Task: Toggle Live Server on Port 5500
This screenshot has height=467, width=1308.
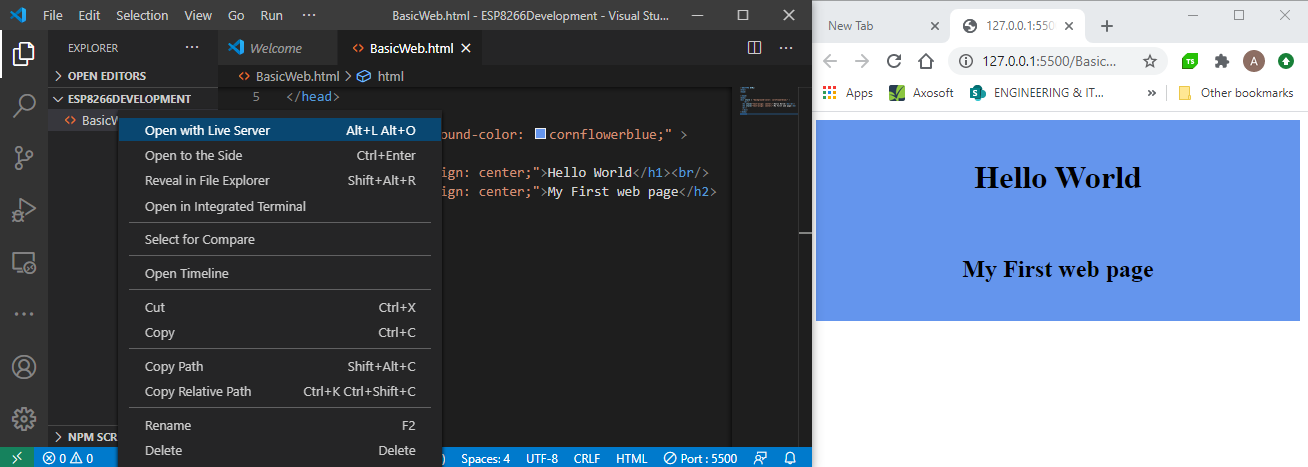Action: 700,458
